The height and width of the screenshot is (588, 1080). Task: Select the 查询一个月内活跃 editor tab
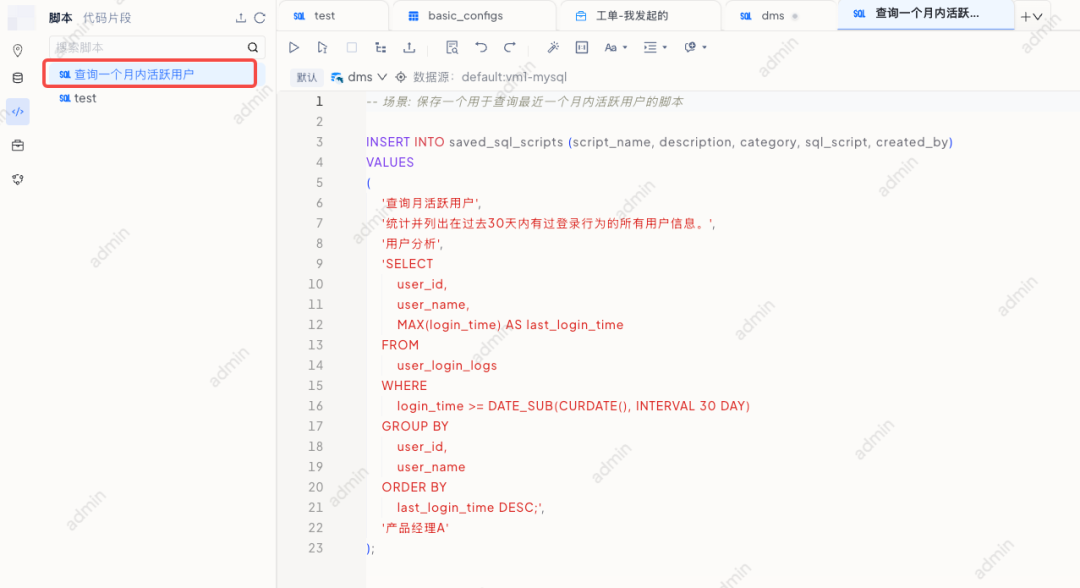[926, 14]
